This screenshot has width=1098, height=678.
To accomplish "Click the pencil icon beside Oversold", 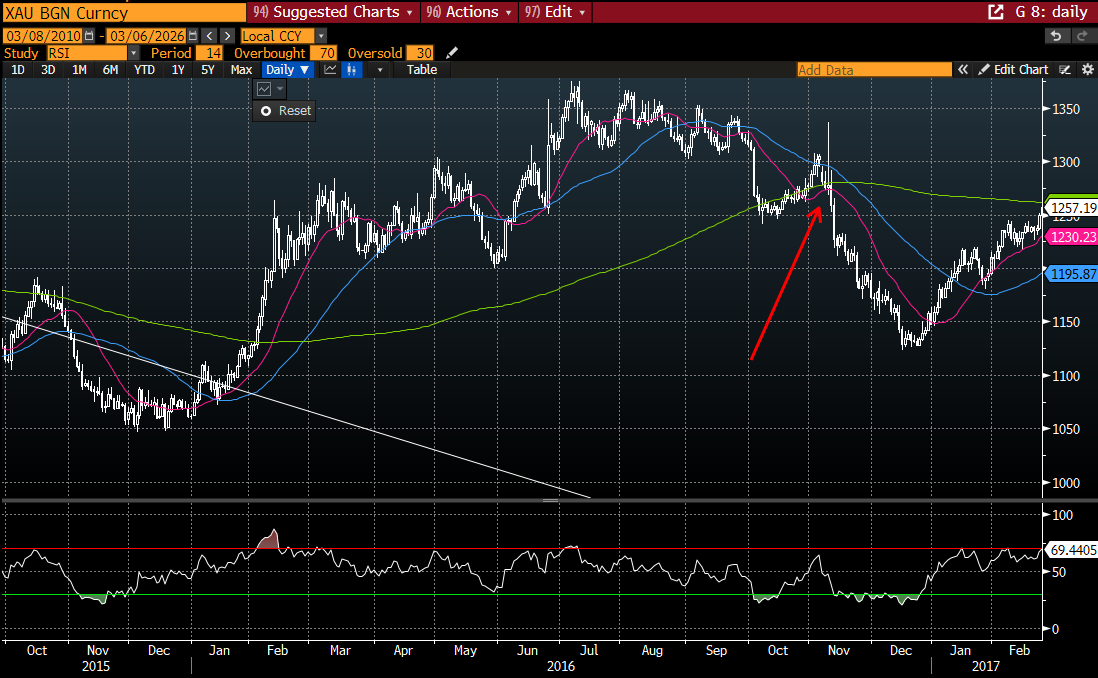I will (452, 53).
